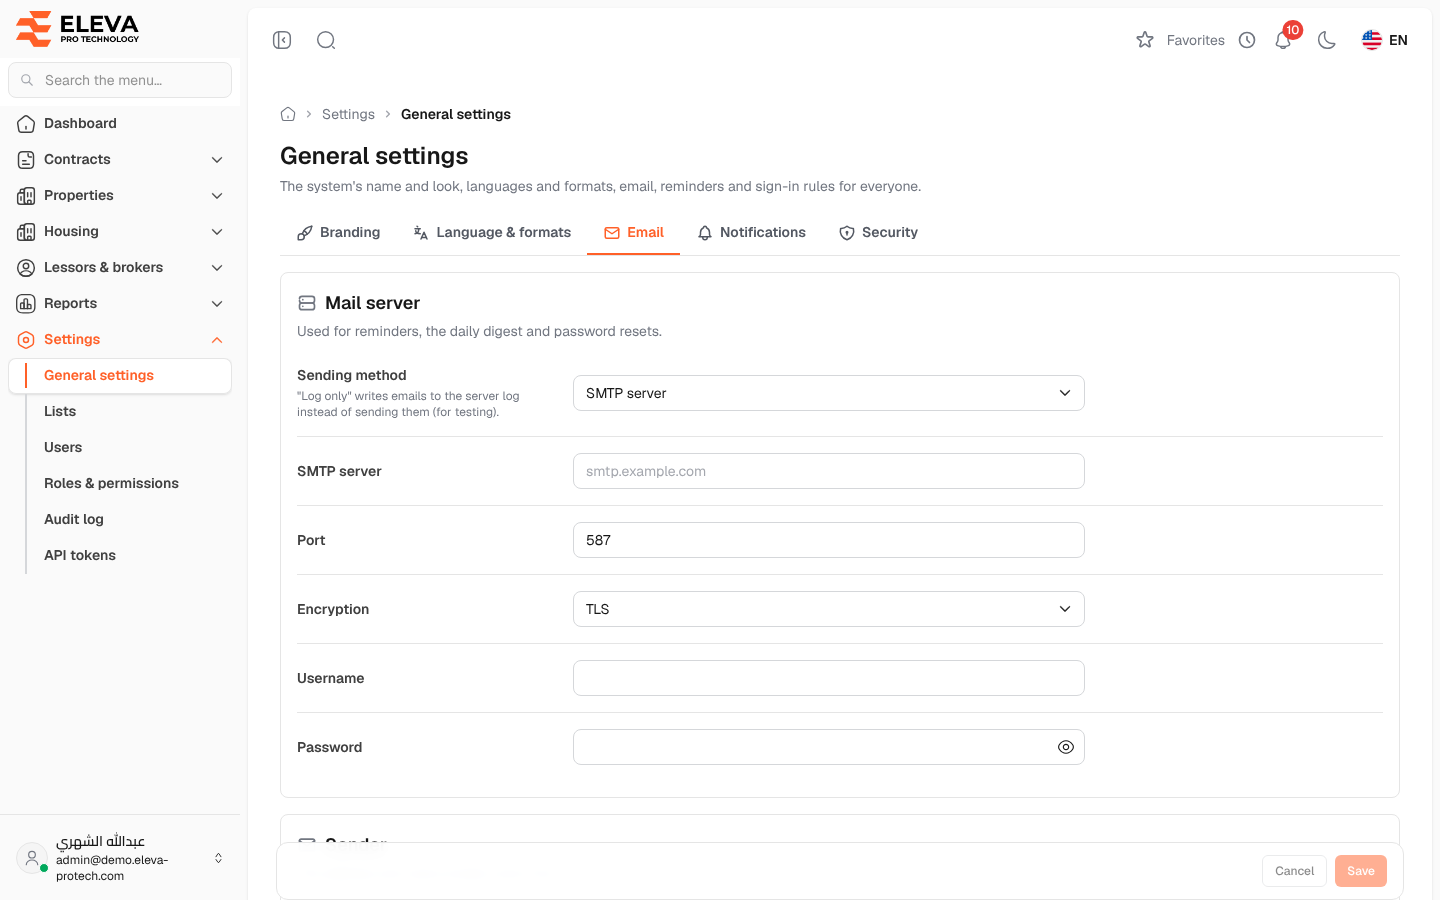Switch to the Language & formats tab

[492, 232]
